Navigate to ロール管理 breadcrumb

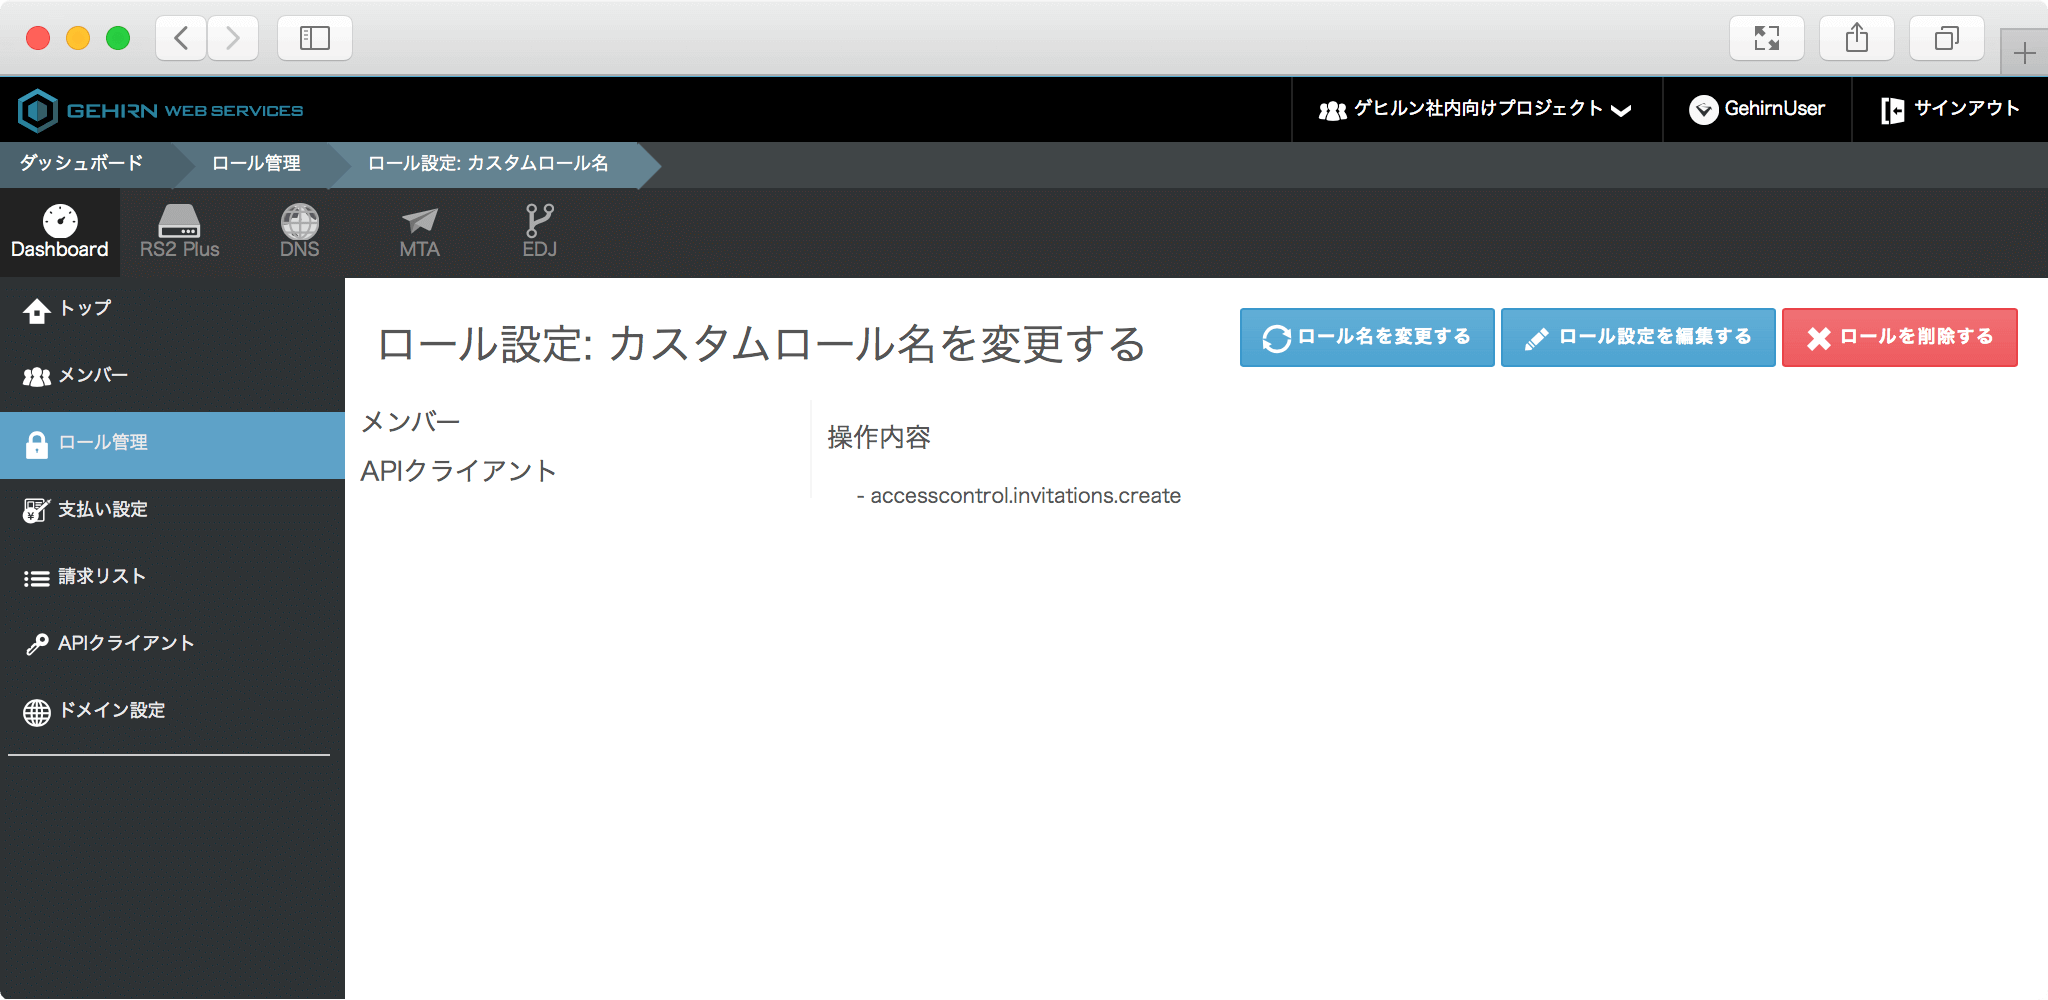click(256, 163)
